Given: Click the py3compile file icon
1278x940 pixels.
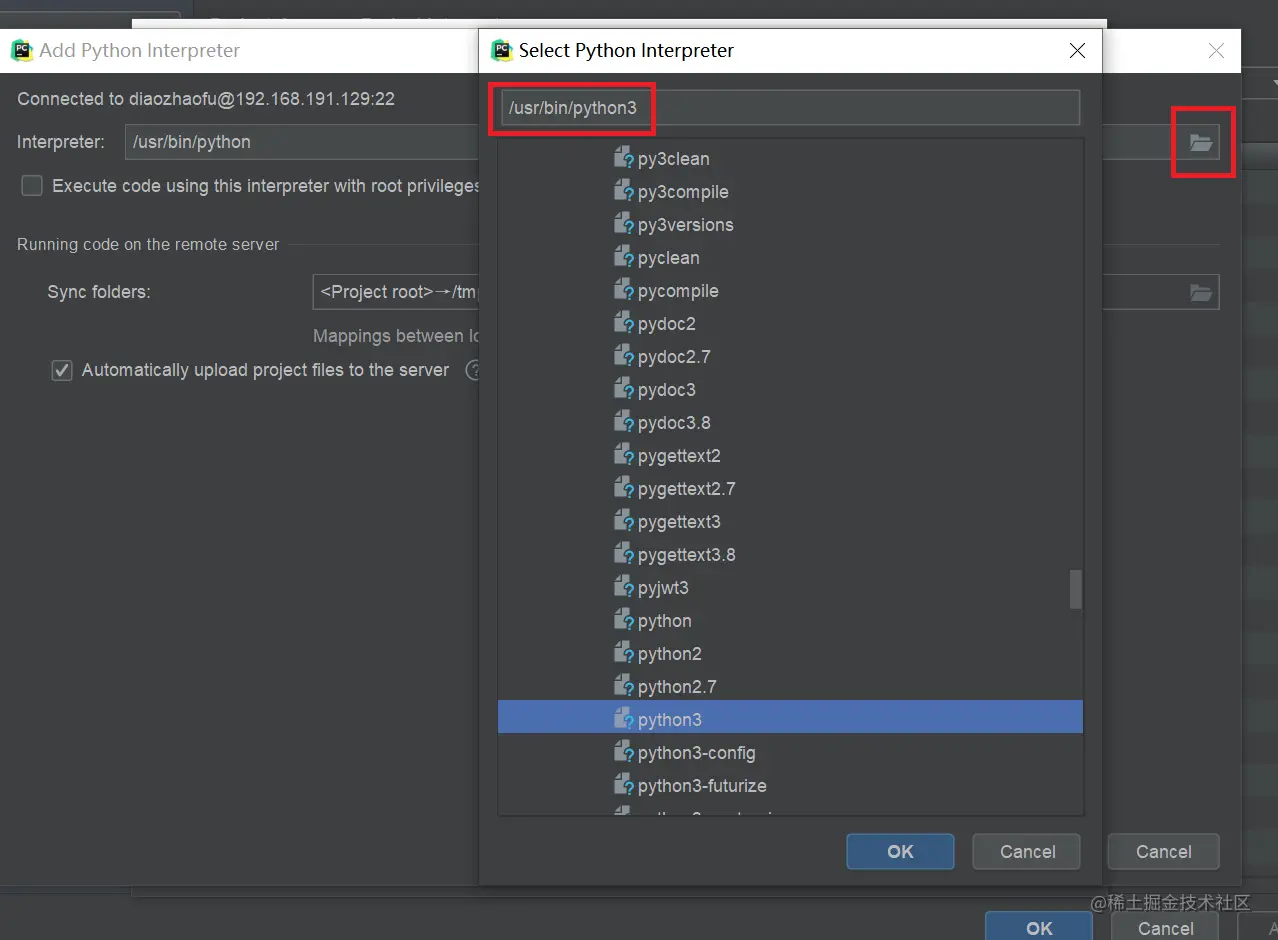Looking at the screenshot, I should (x=623, y=191).
